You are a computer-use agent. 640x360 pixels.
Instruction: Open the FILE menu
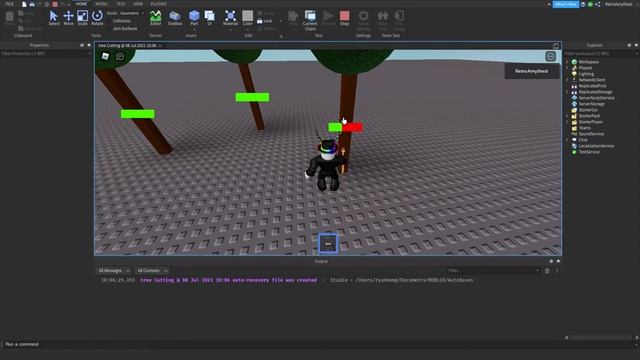pos(9,4)
